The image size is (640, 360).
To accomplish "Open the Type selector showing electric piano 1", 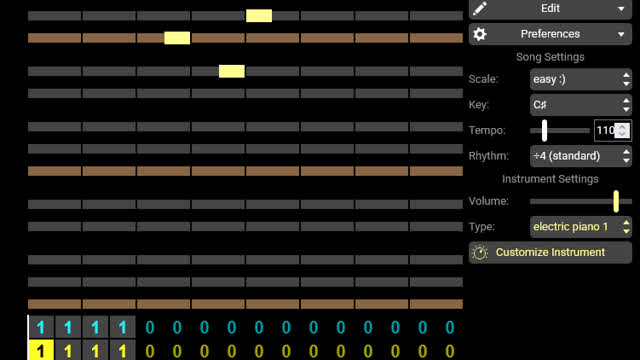I will [580, 227].
